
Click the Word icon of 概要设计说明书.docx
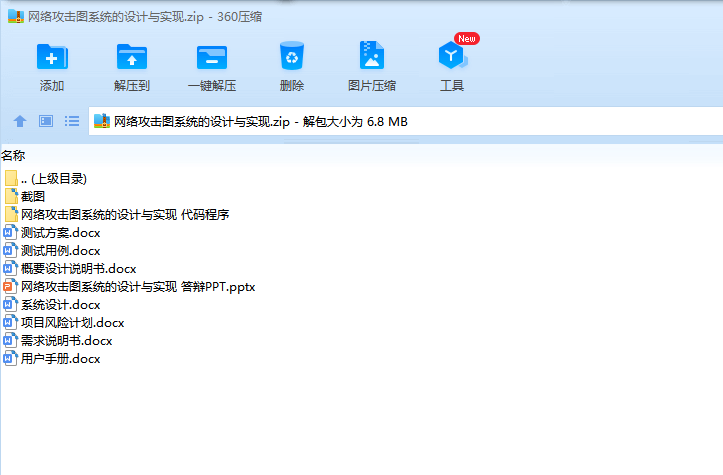[11, 268]
